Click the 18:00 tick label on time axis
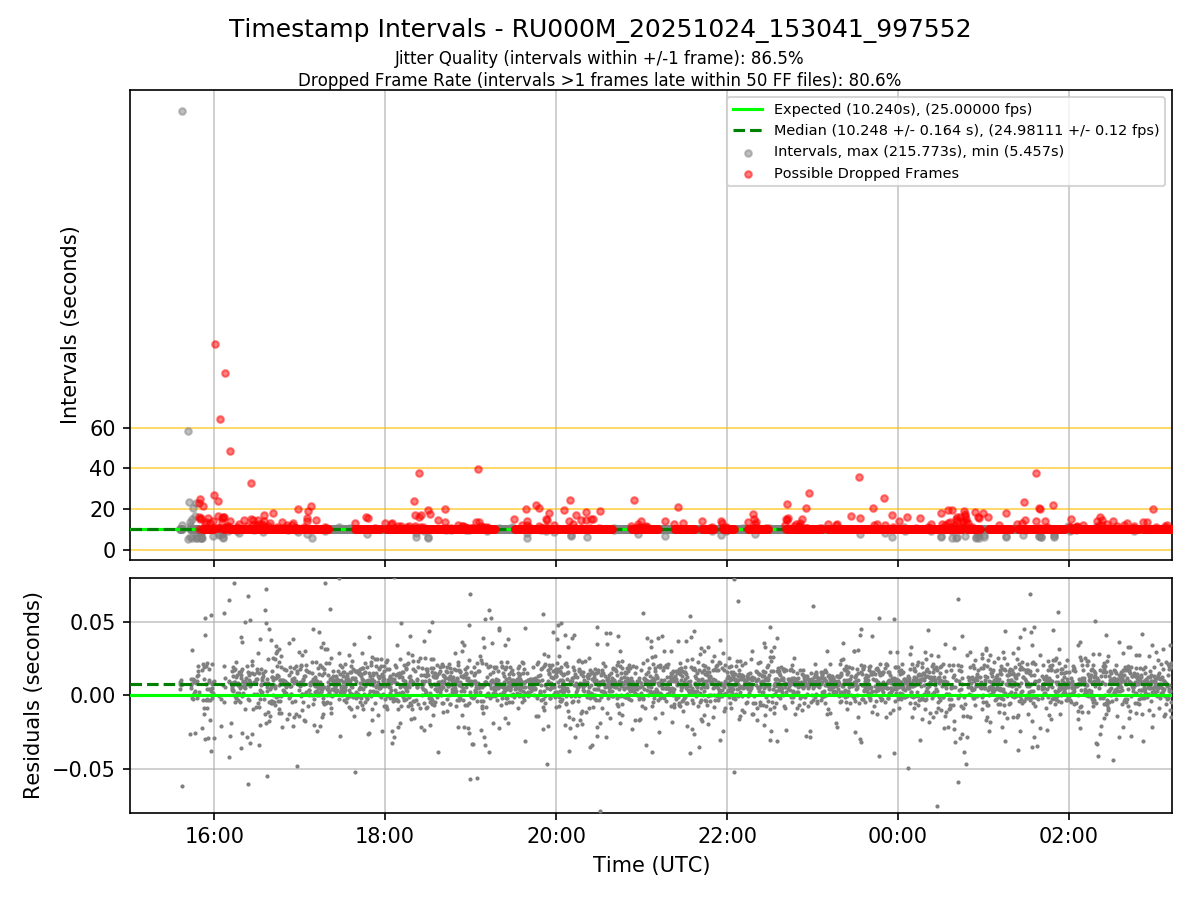The height and width of the screenshot is (900, 1200). [x=385, y=835]
